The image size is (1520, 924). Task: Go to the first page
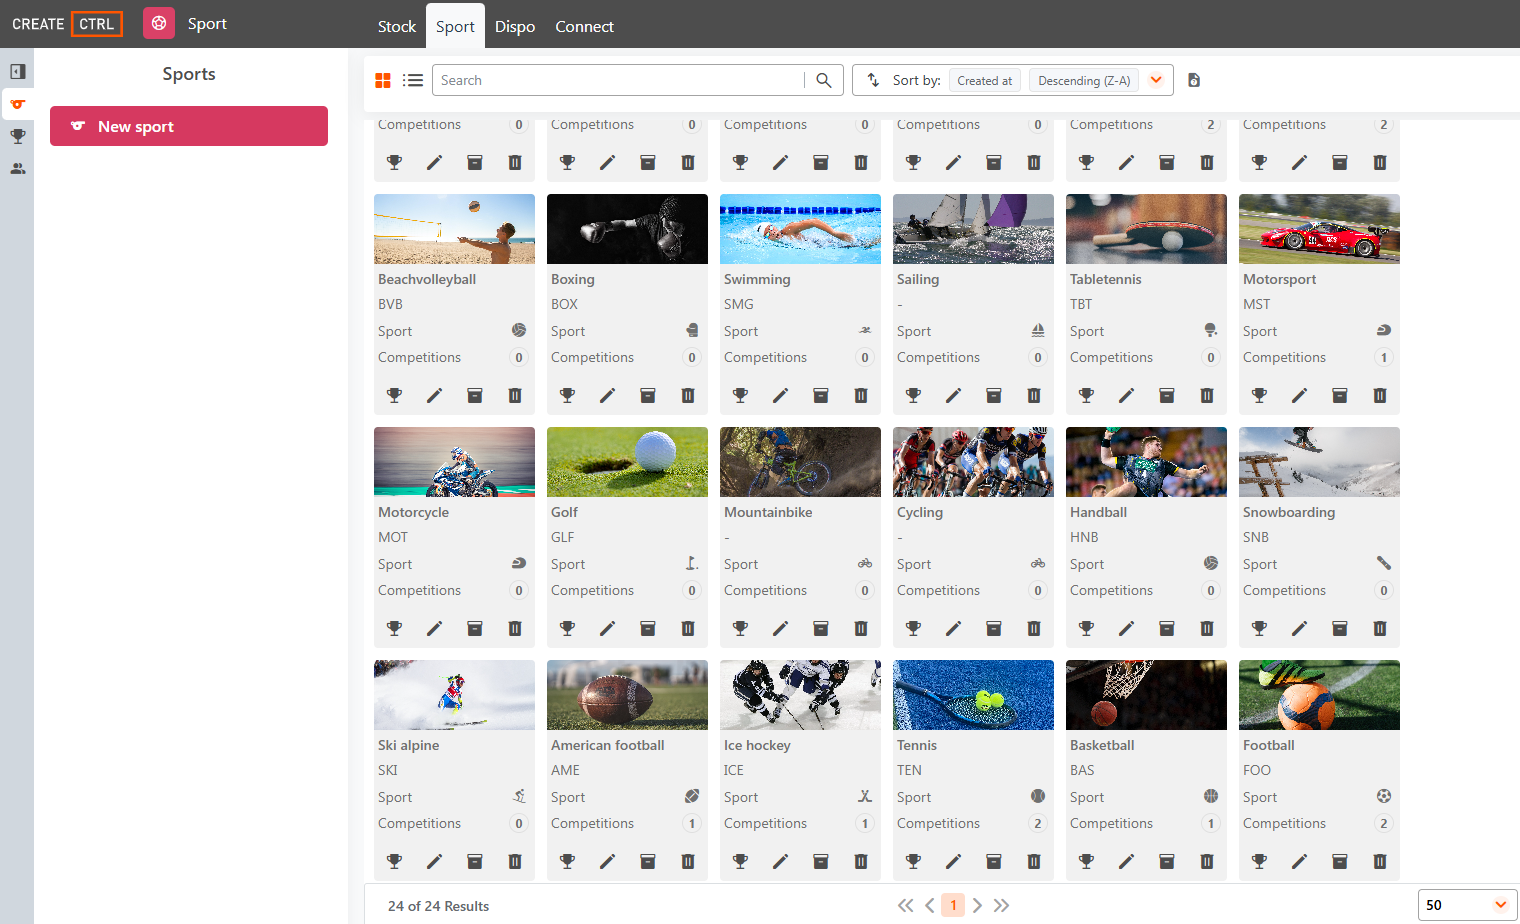(x=905, y=905)
